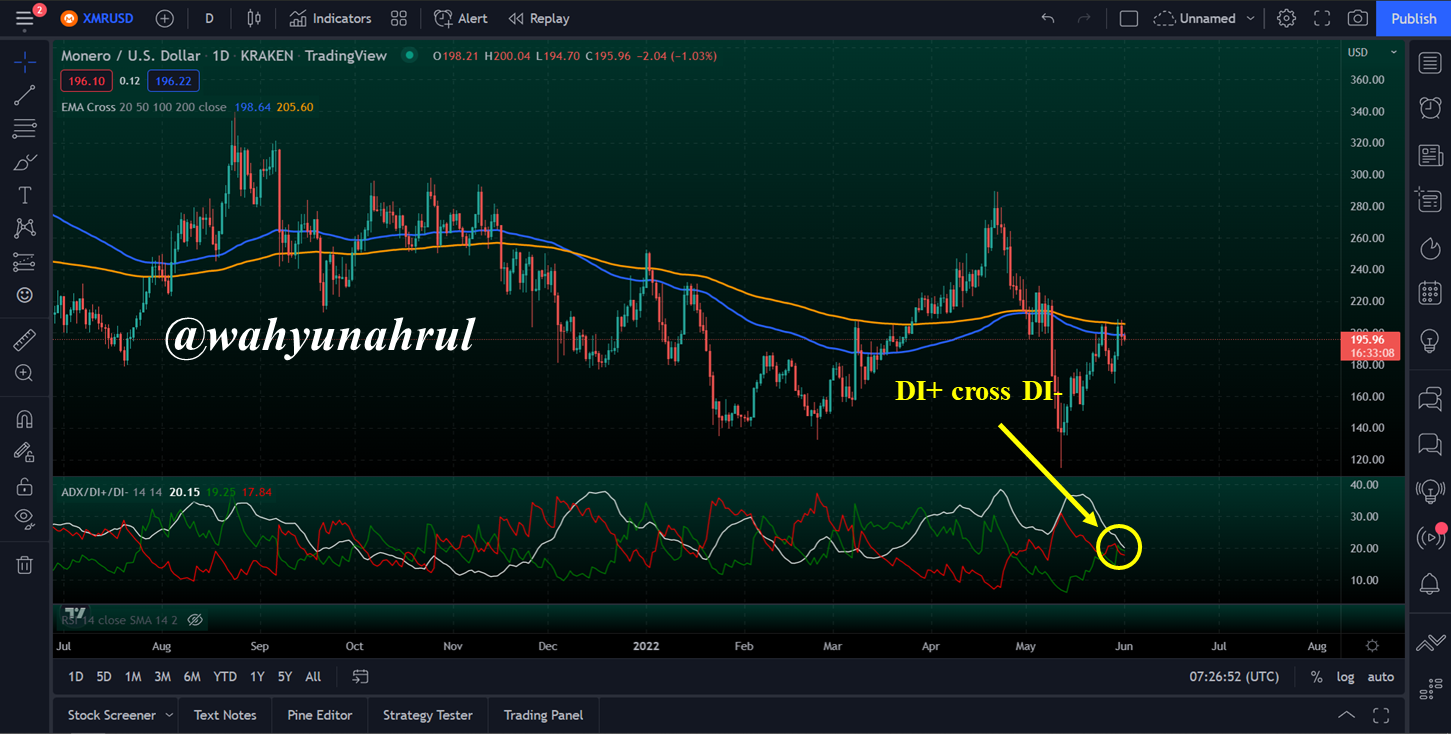The image size is (1451, 734).
Task: Toggle RSI indicator visibility with the eye icon
Action: point(195,620)
